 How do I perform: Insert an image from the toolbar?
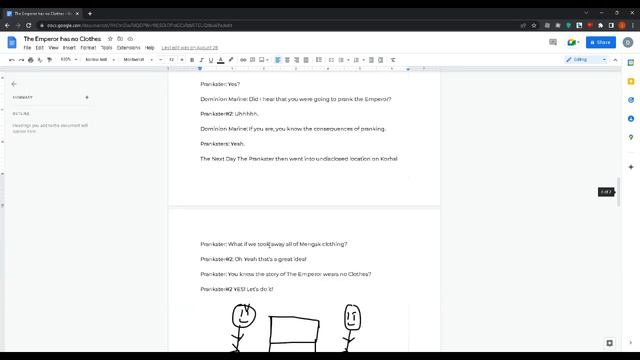262,60
